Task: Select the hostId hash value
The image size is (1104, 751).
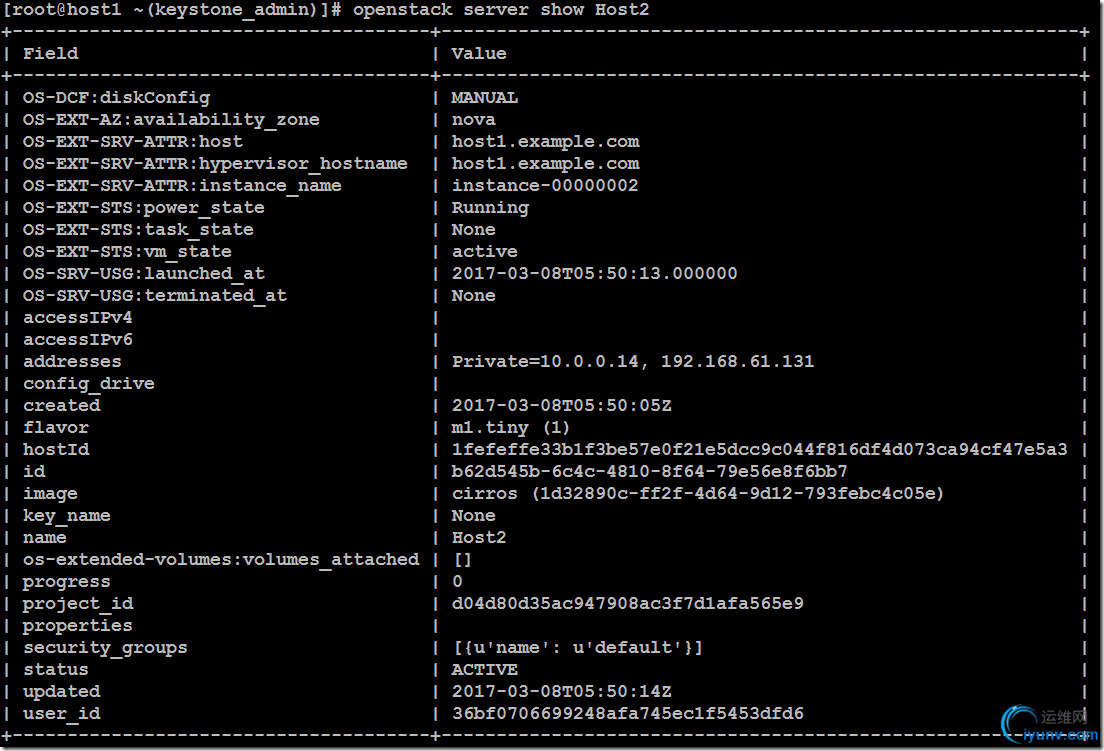Action: [x=759, y=449]
